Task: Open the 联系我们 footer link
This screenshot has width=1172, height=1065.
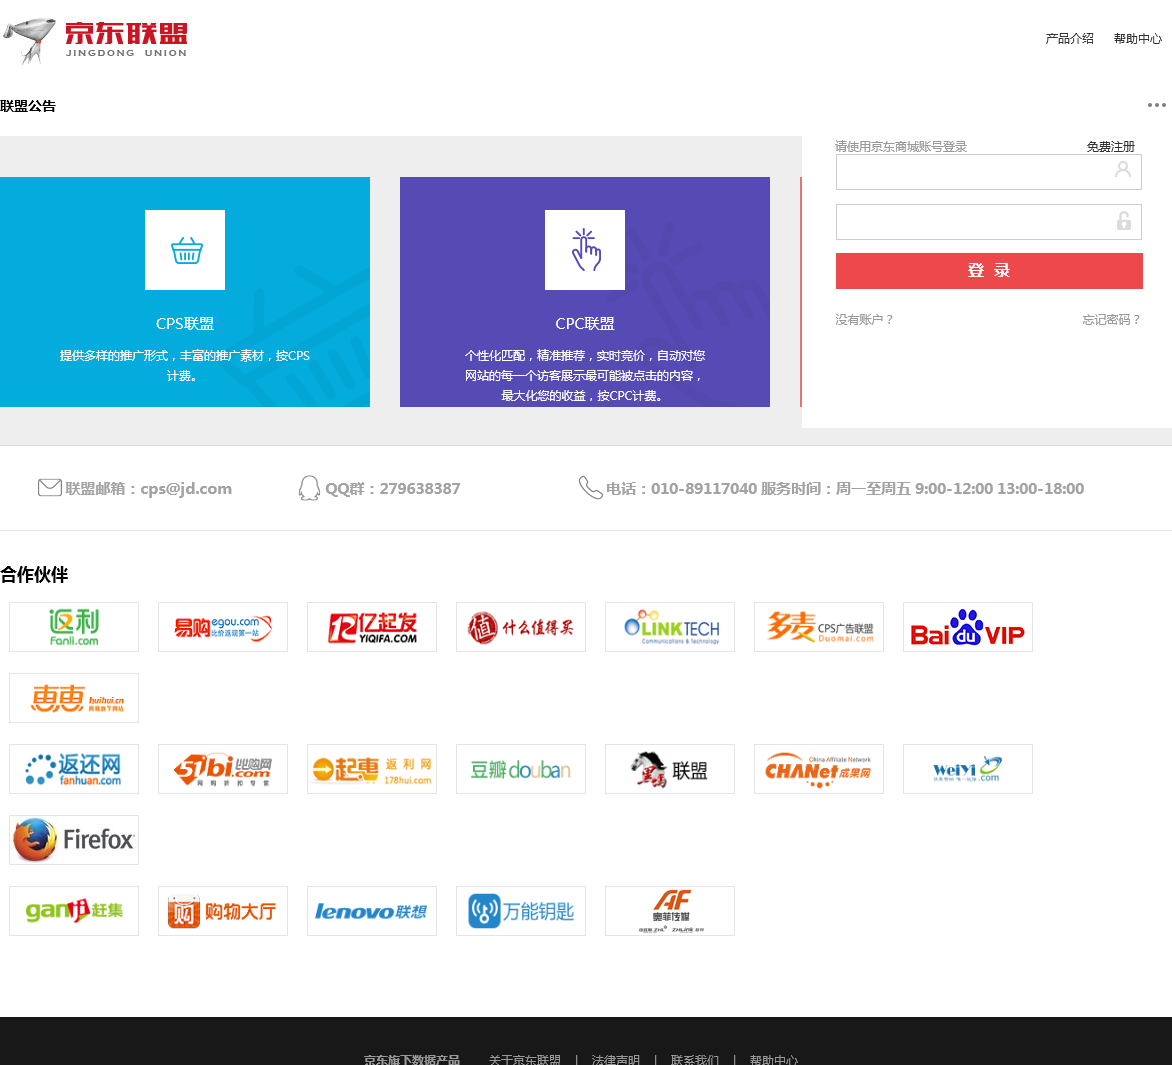Action: (x=694, y=1059)
